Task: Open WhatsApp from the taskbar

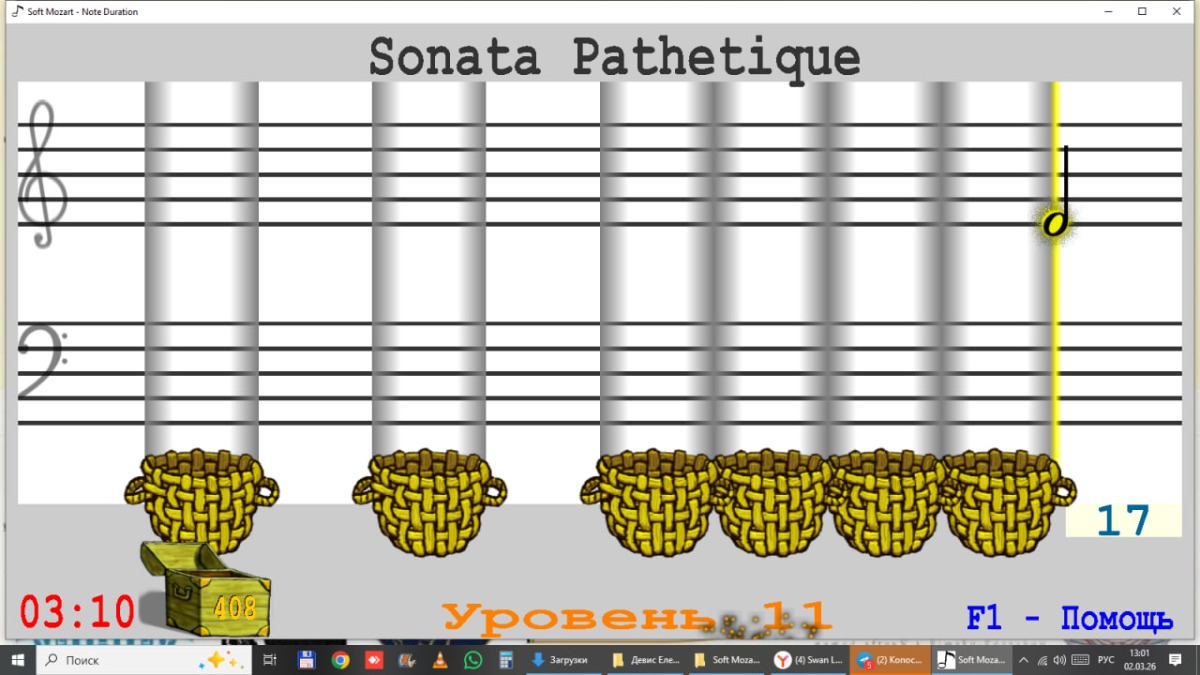Action: [x=472, y=660]
